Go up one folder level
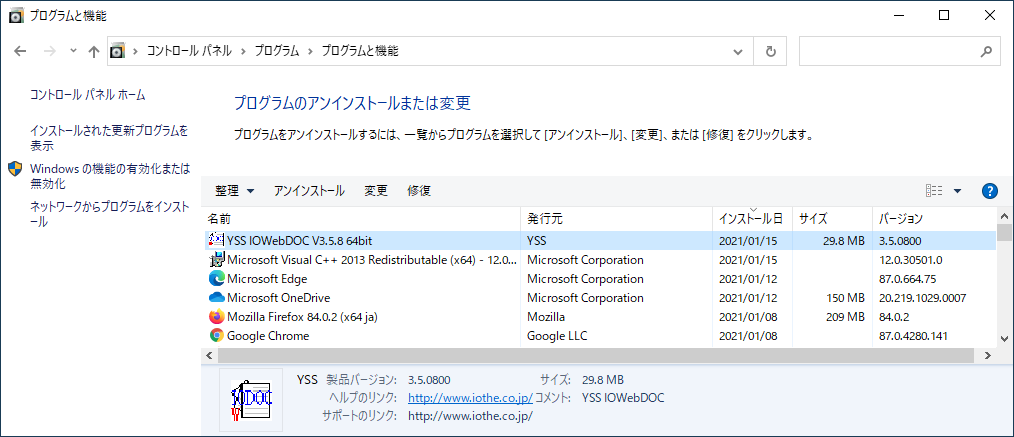 [94, 51]
